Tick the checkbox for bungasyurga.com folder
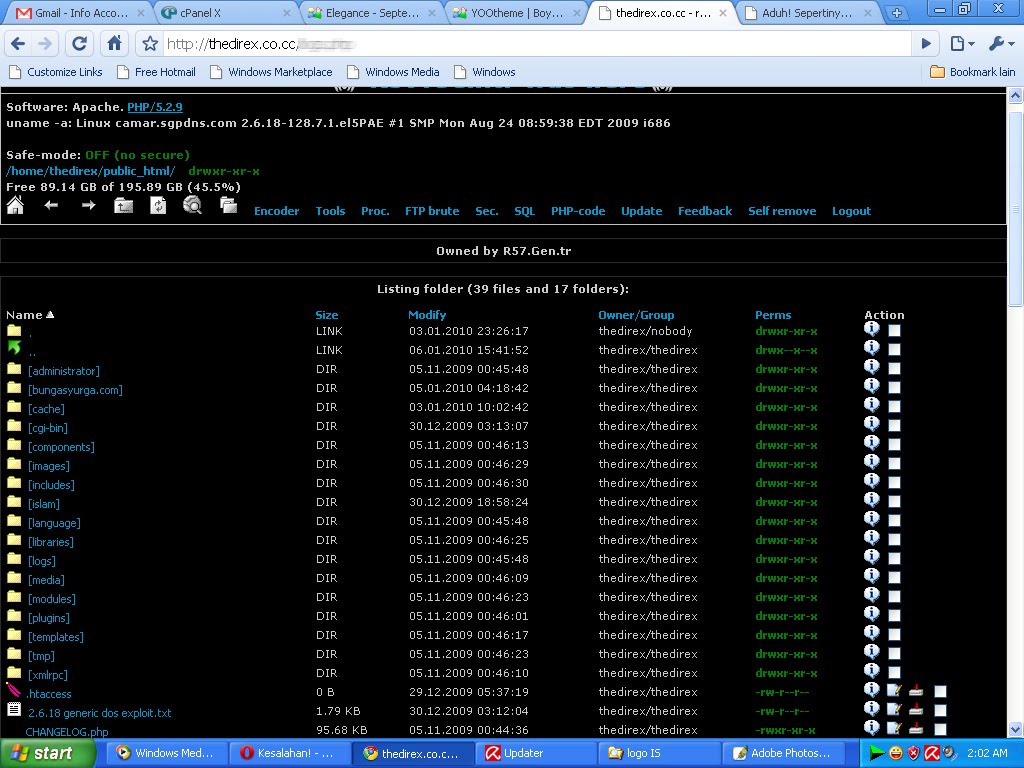This screenshot has height=768, width=1024. click(894, 388)
